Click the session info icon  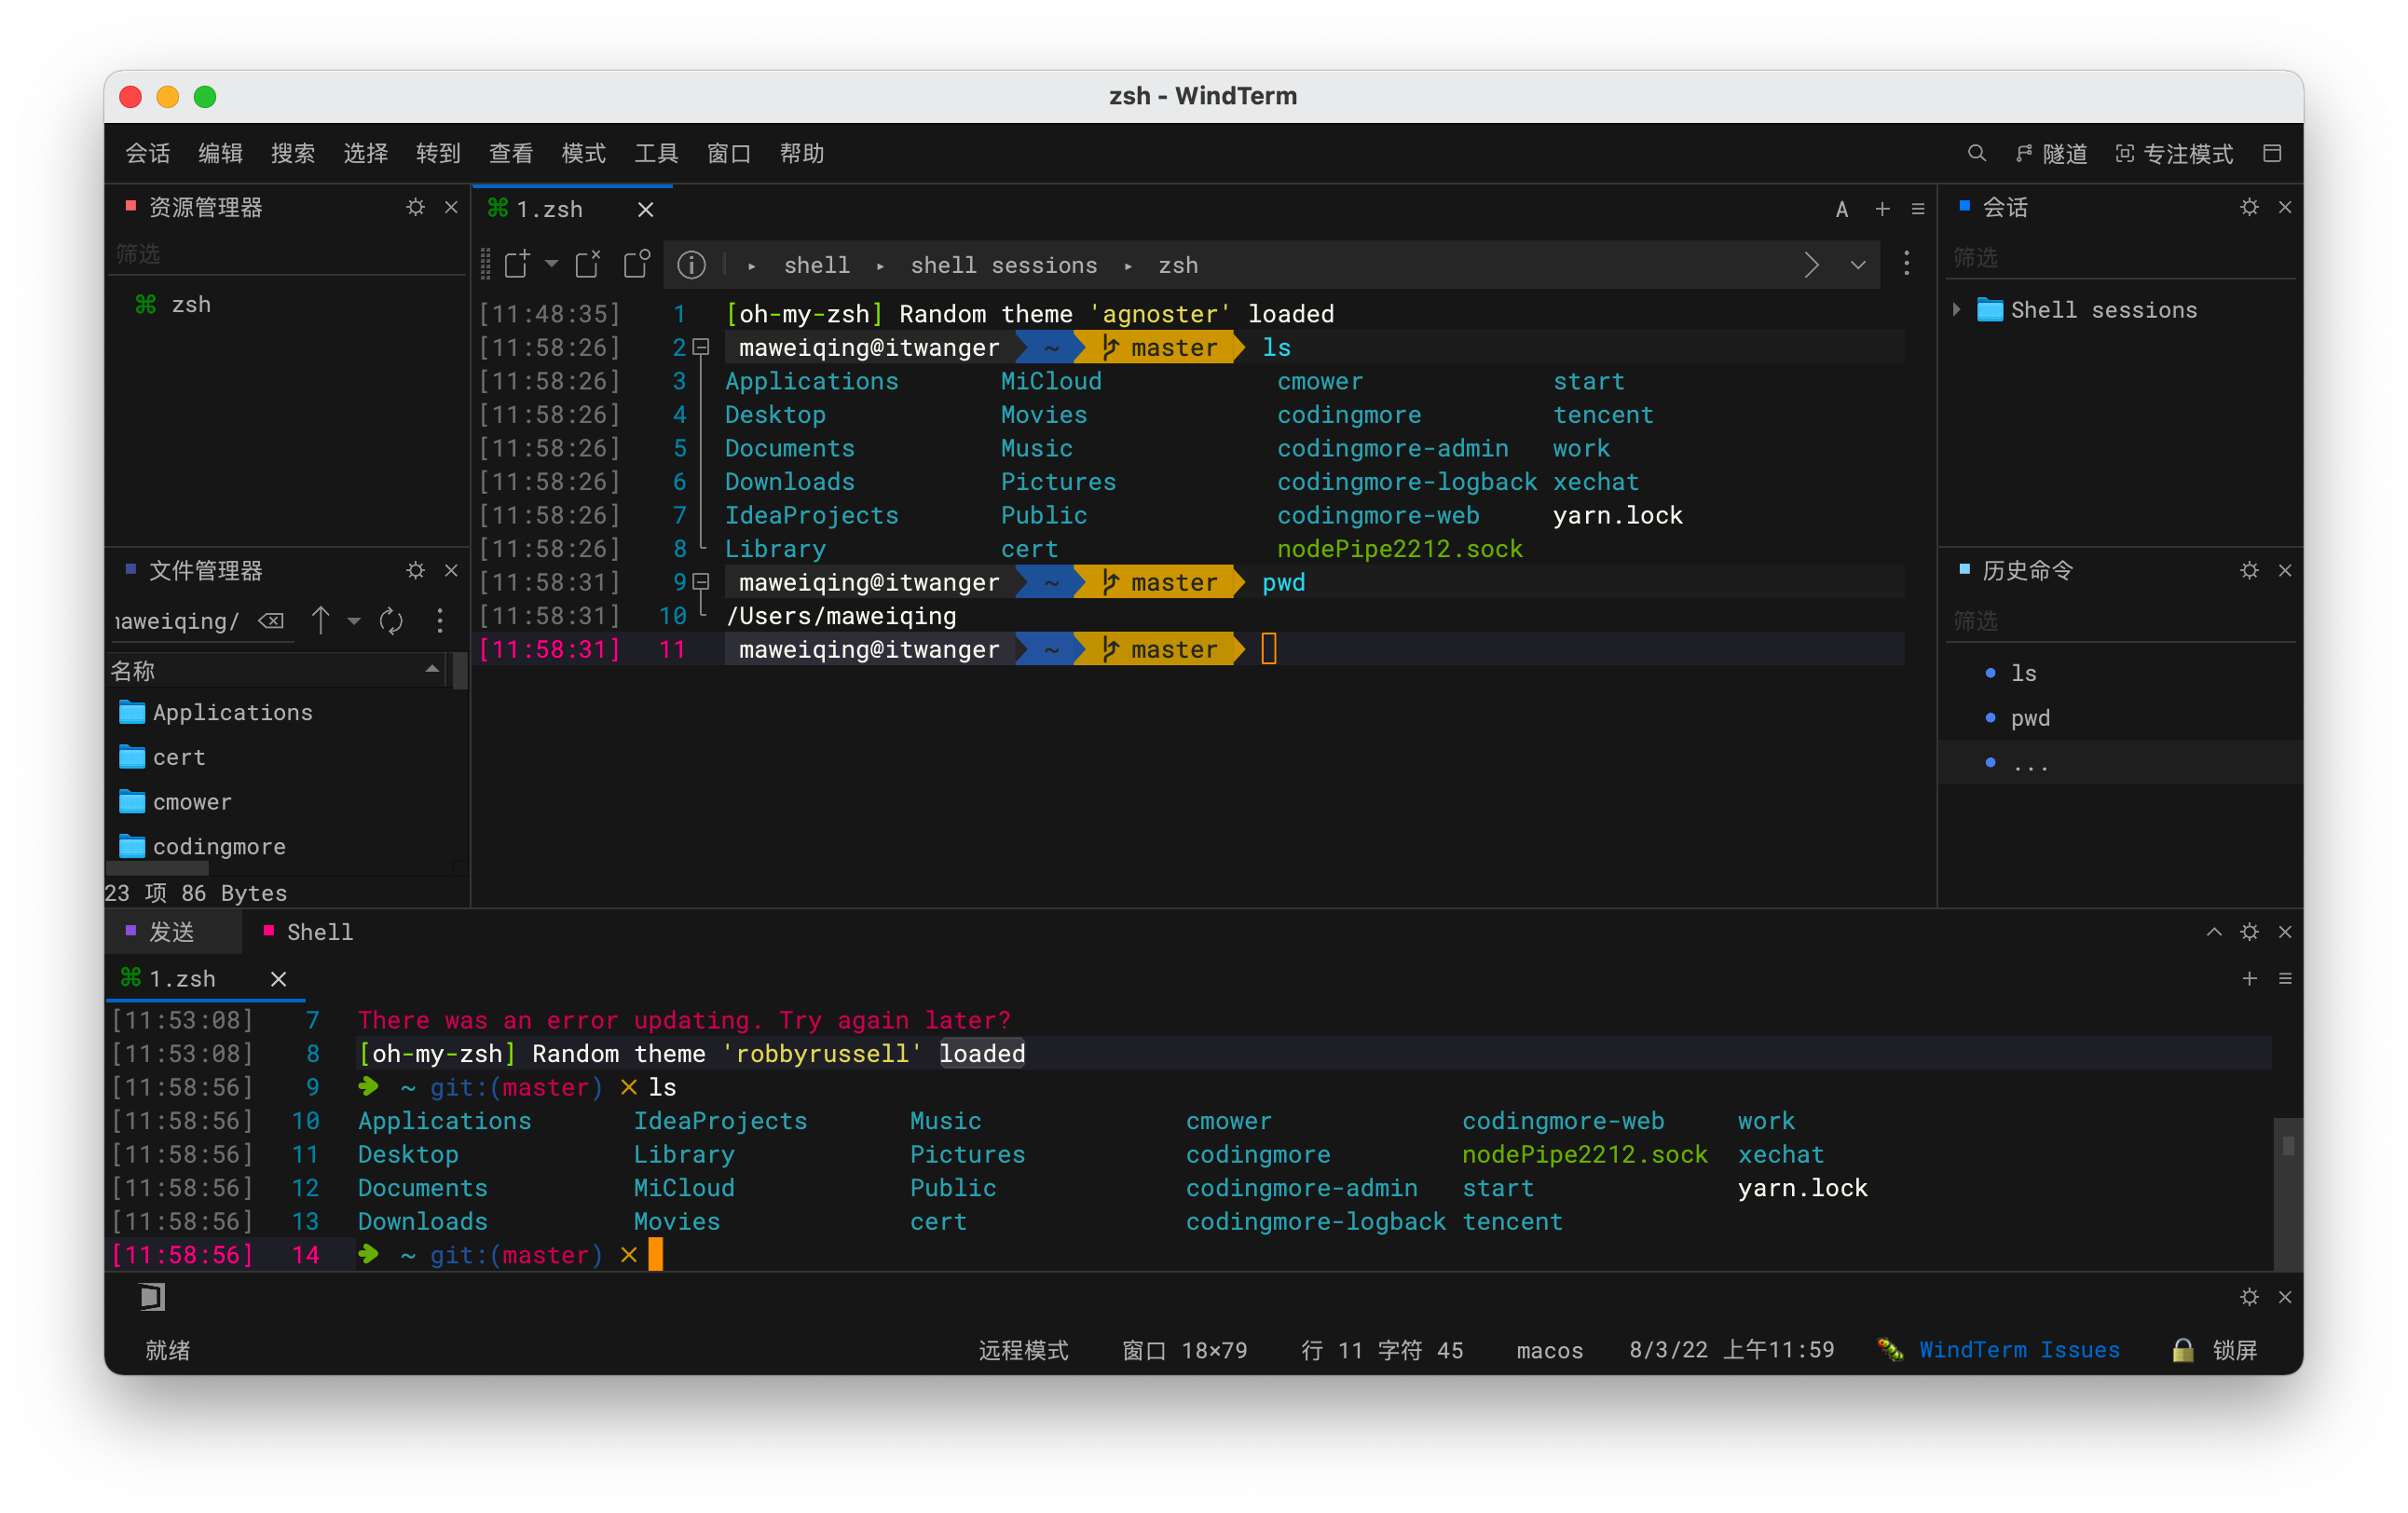[x=691, y=265]
